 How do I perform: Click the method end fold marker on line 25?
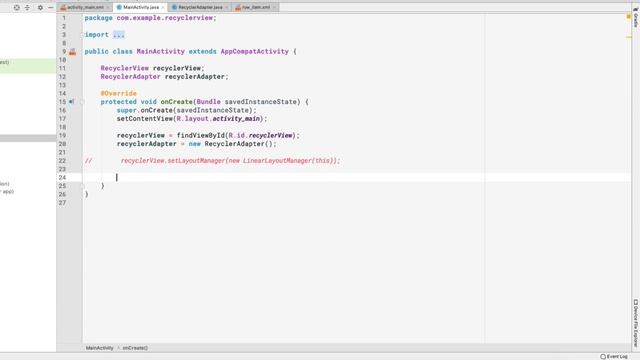coord(82,186)
